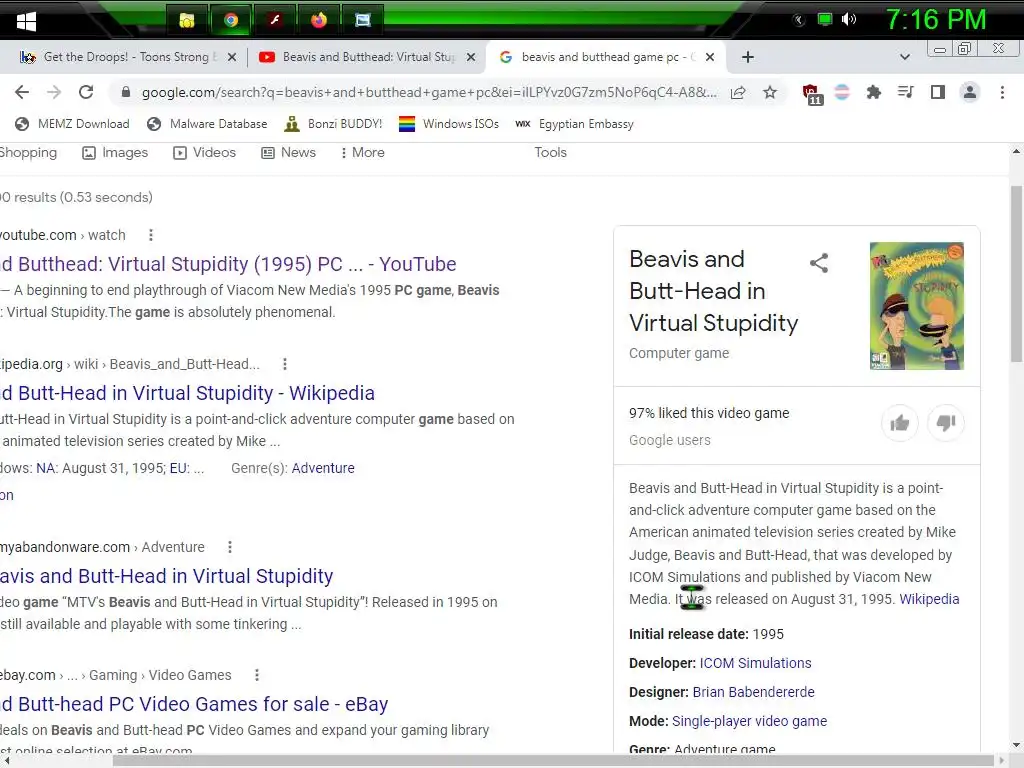Open eBay result's three-dot options
Image resolution: width=1024 pixels, height=768 pixels.
click(257, 675)
